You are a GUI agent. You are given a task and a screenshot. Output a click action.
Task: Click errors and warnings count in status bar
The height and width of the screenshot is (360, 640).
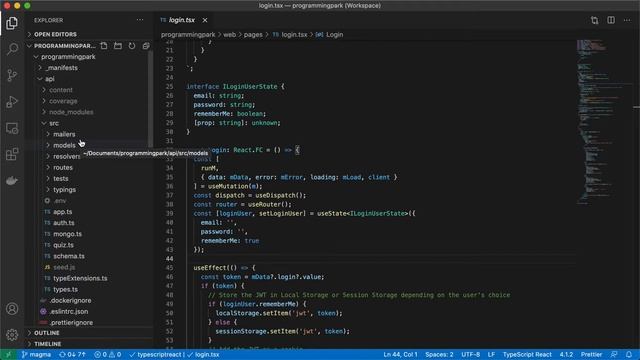coord(108,354)
